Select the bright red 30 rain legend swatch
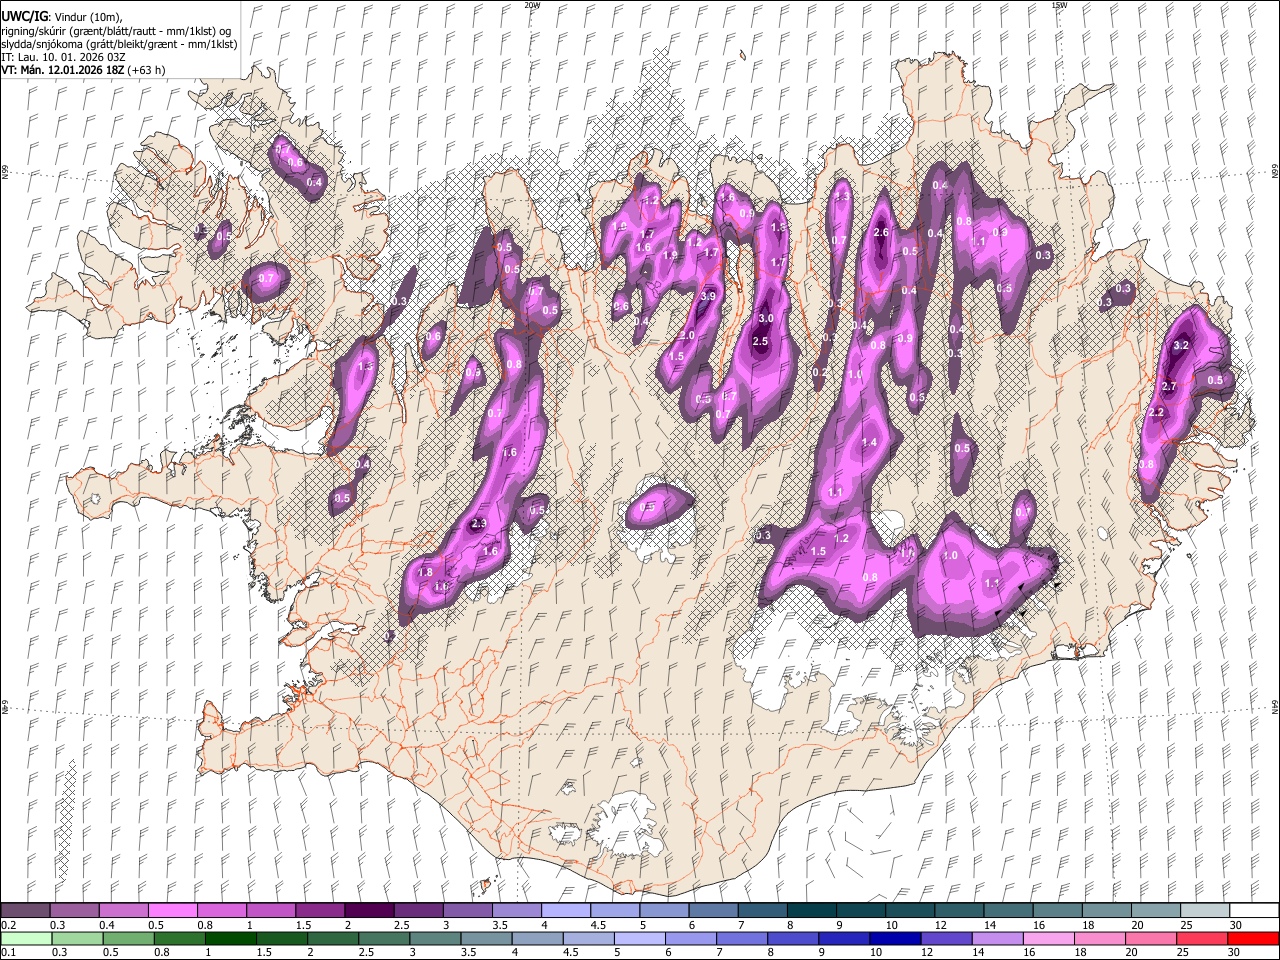1280x960 pixels. 1253,938
